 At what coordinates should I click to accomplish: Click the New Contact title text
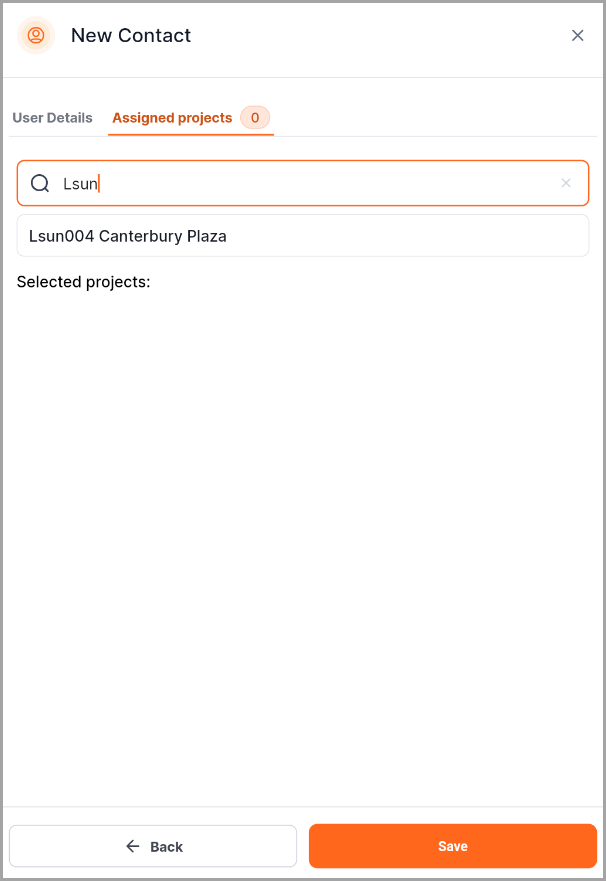(131, 36)
